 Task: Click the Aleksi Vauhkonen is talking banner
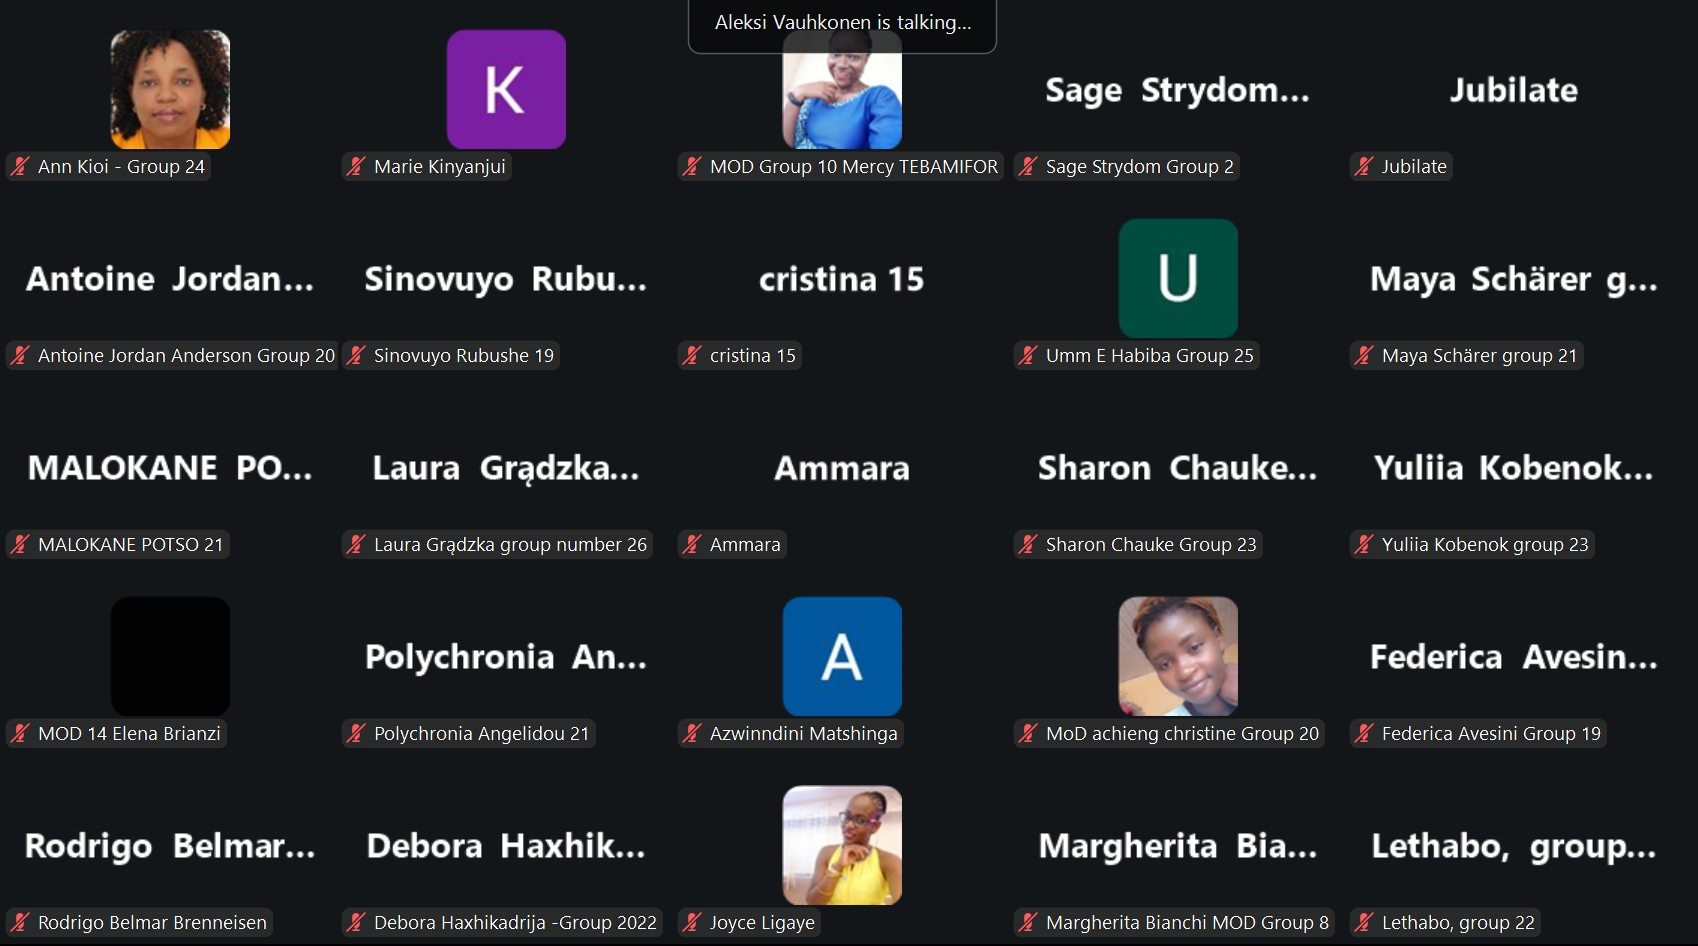tap(842, 24)
